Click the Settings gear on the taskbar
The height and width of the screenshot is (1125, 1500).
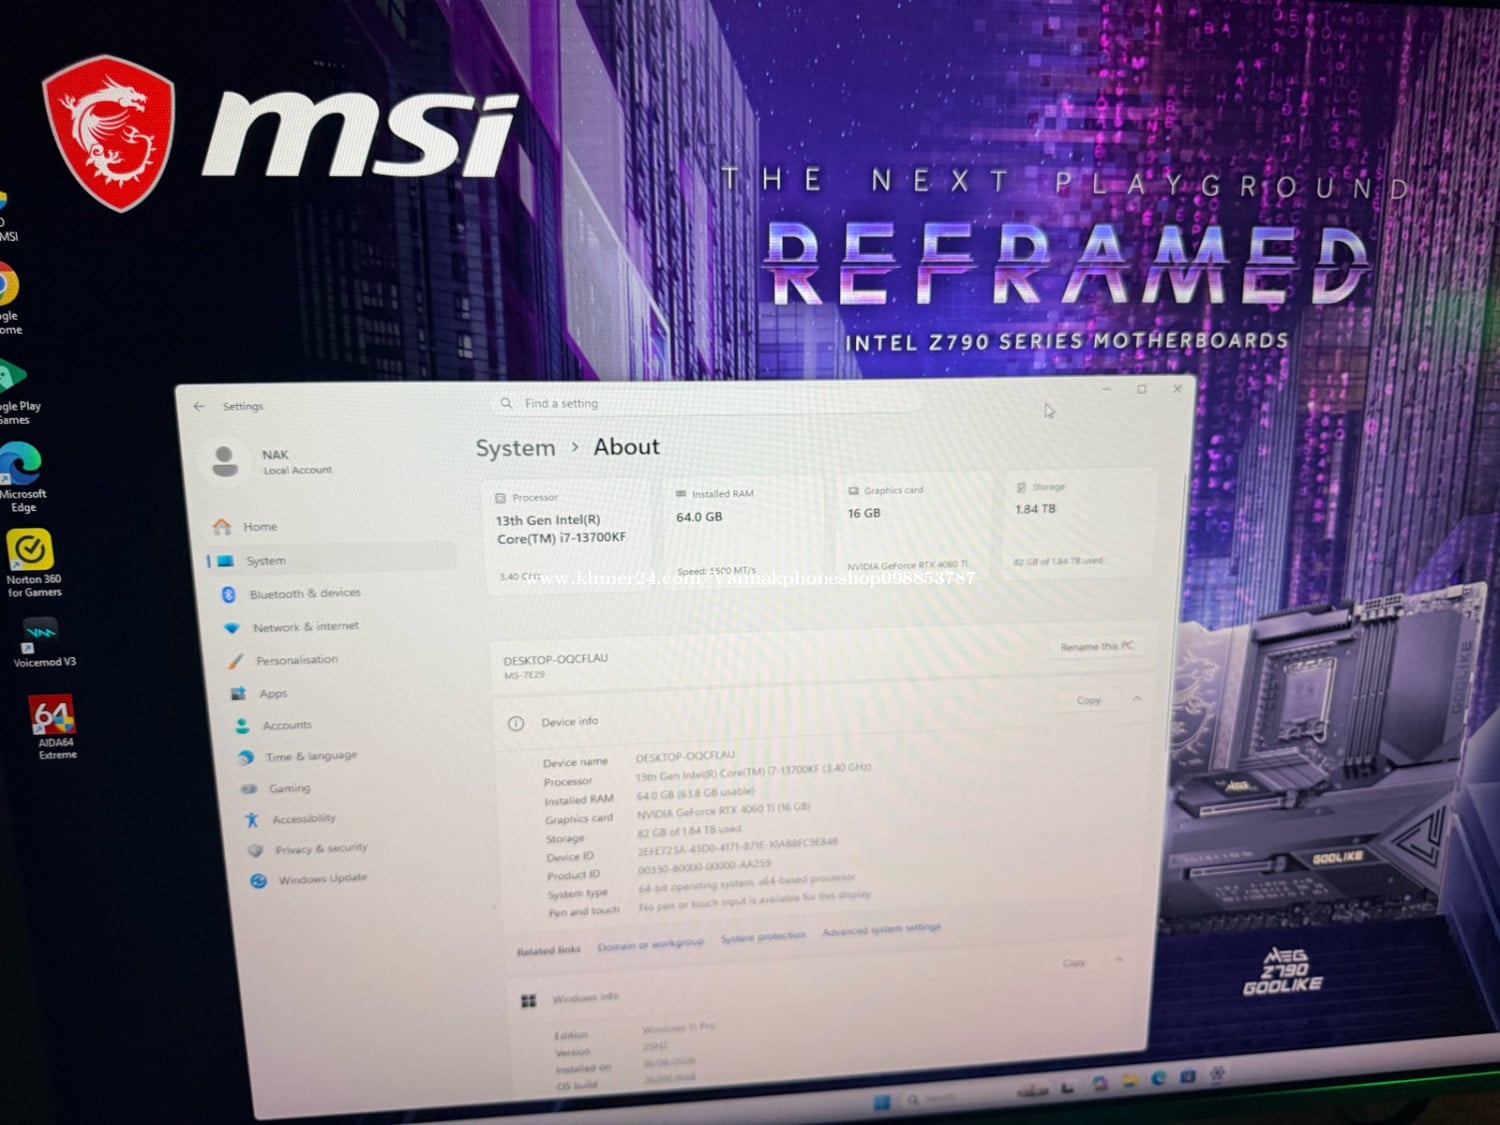click(1217, 1074)
